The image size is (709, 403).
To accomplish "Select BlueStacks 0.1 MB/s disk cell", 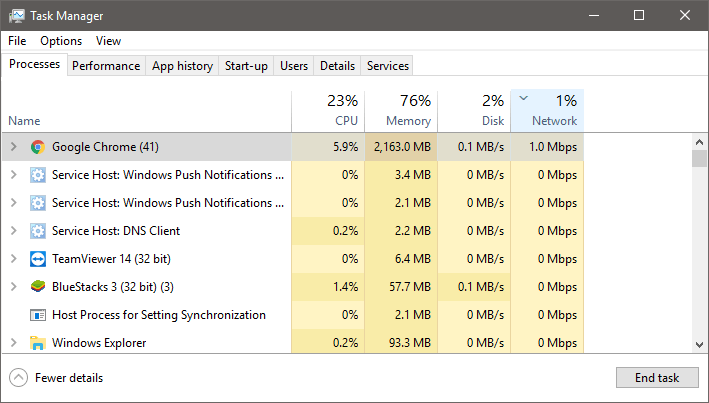I will (x=474, y=287).
